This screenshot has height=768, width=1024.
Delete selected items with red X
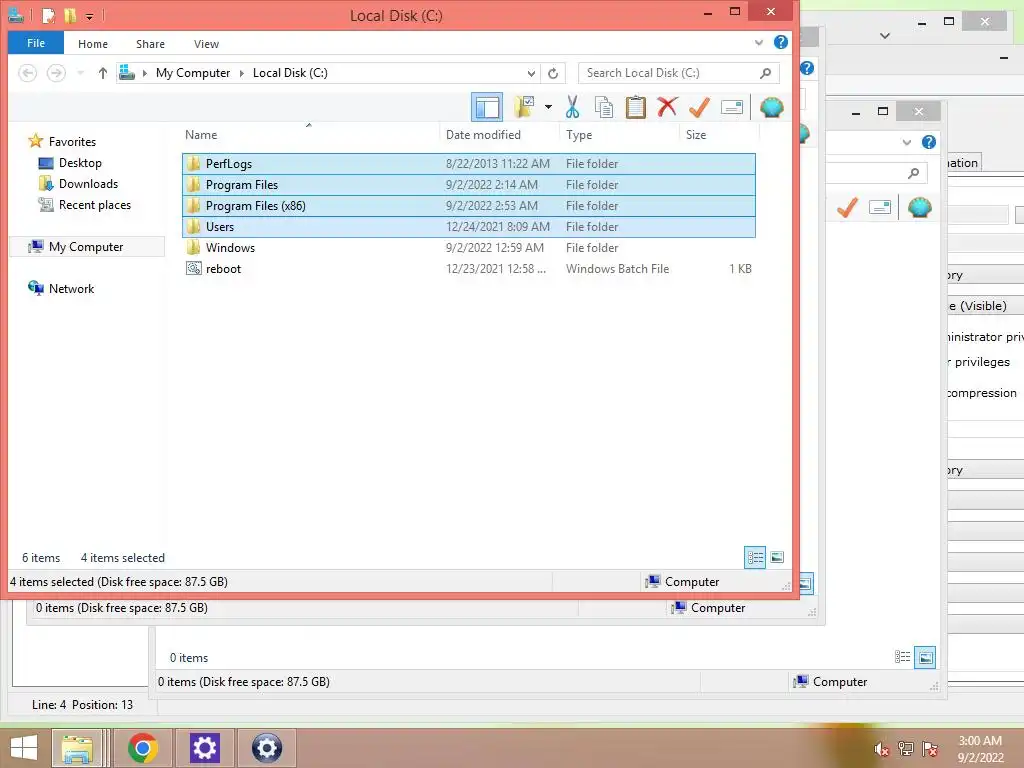click(667, 106)
